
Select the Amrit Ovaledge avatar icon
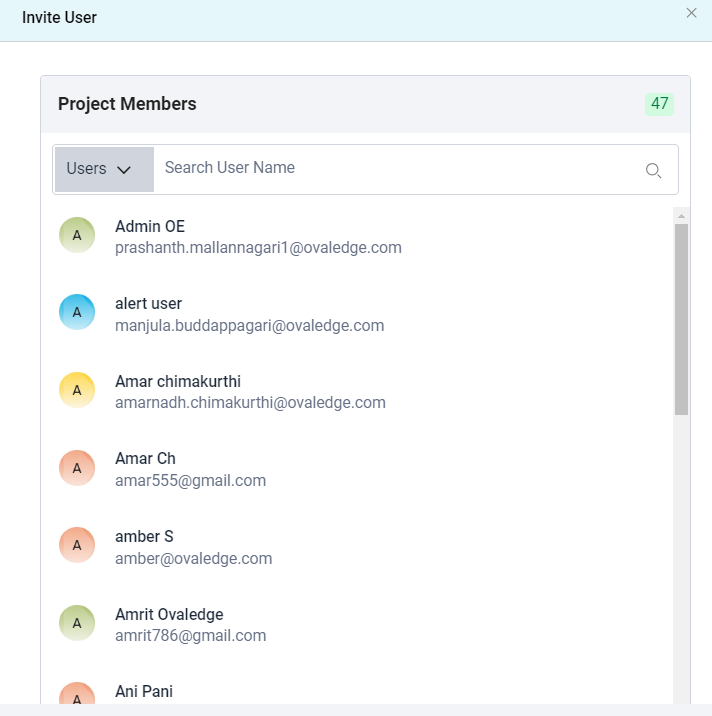point(77,623)
